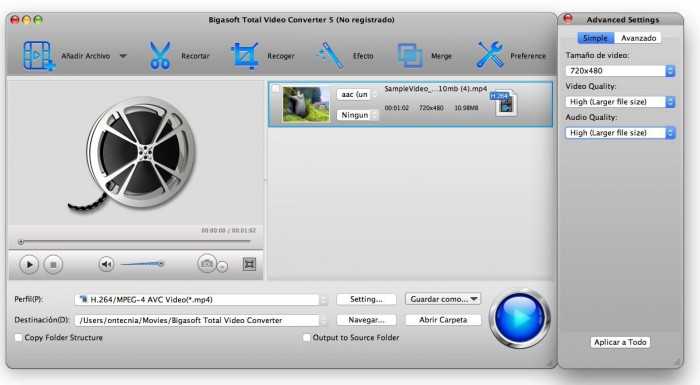Close the Advanced Settings panel
Viewport: 700px width, 385px height.
(x=568, y=19)
